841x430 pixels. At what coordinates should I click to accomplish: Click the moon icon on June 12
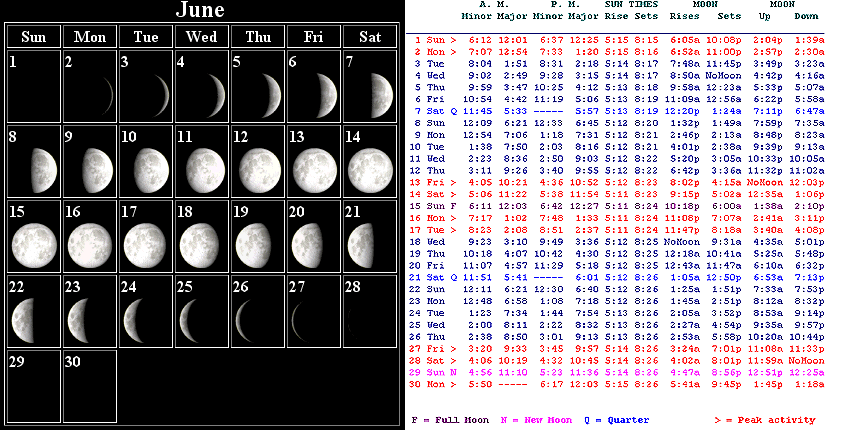click(259, 167)
